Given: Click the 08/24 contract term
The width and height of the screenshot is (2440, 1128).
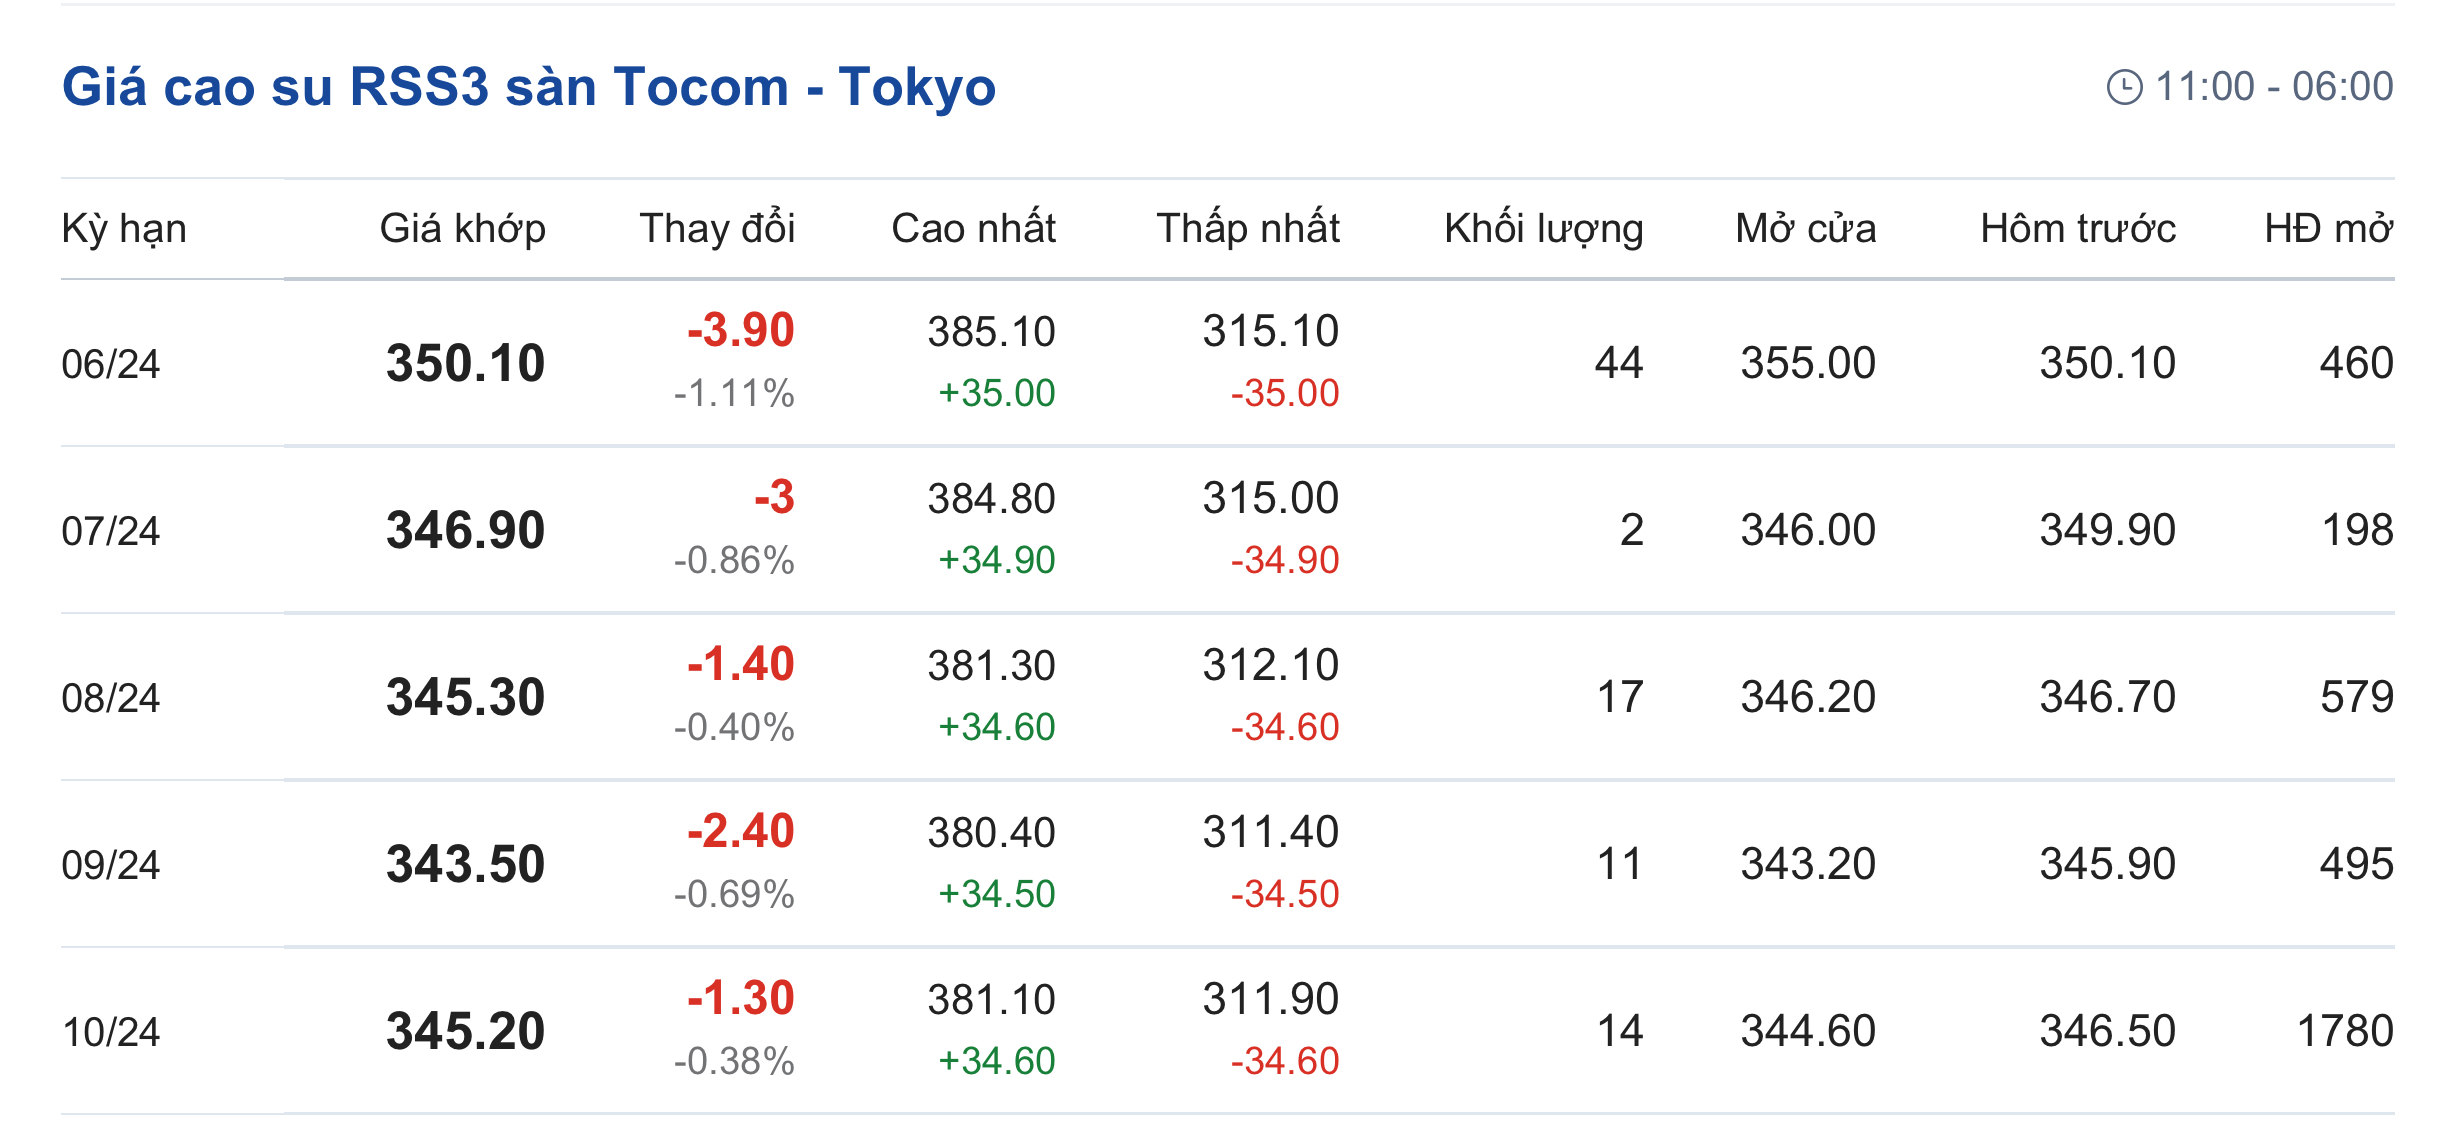Looking at the screenshot, I should [x=110, y=698].
